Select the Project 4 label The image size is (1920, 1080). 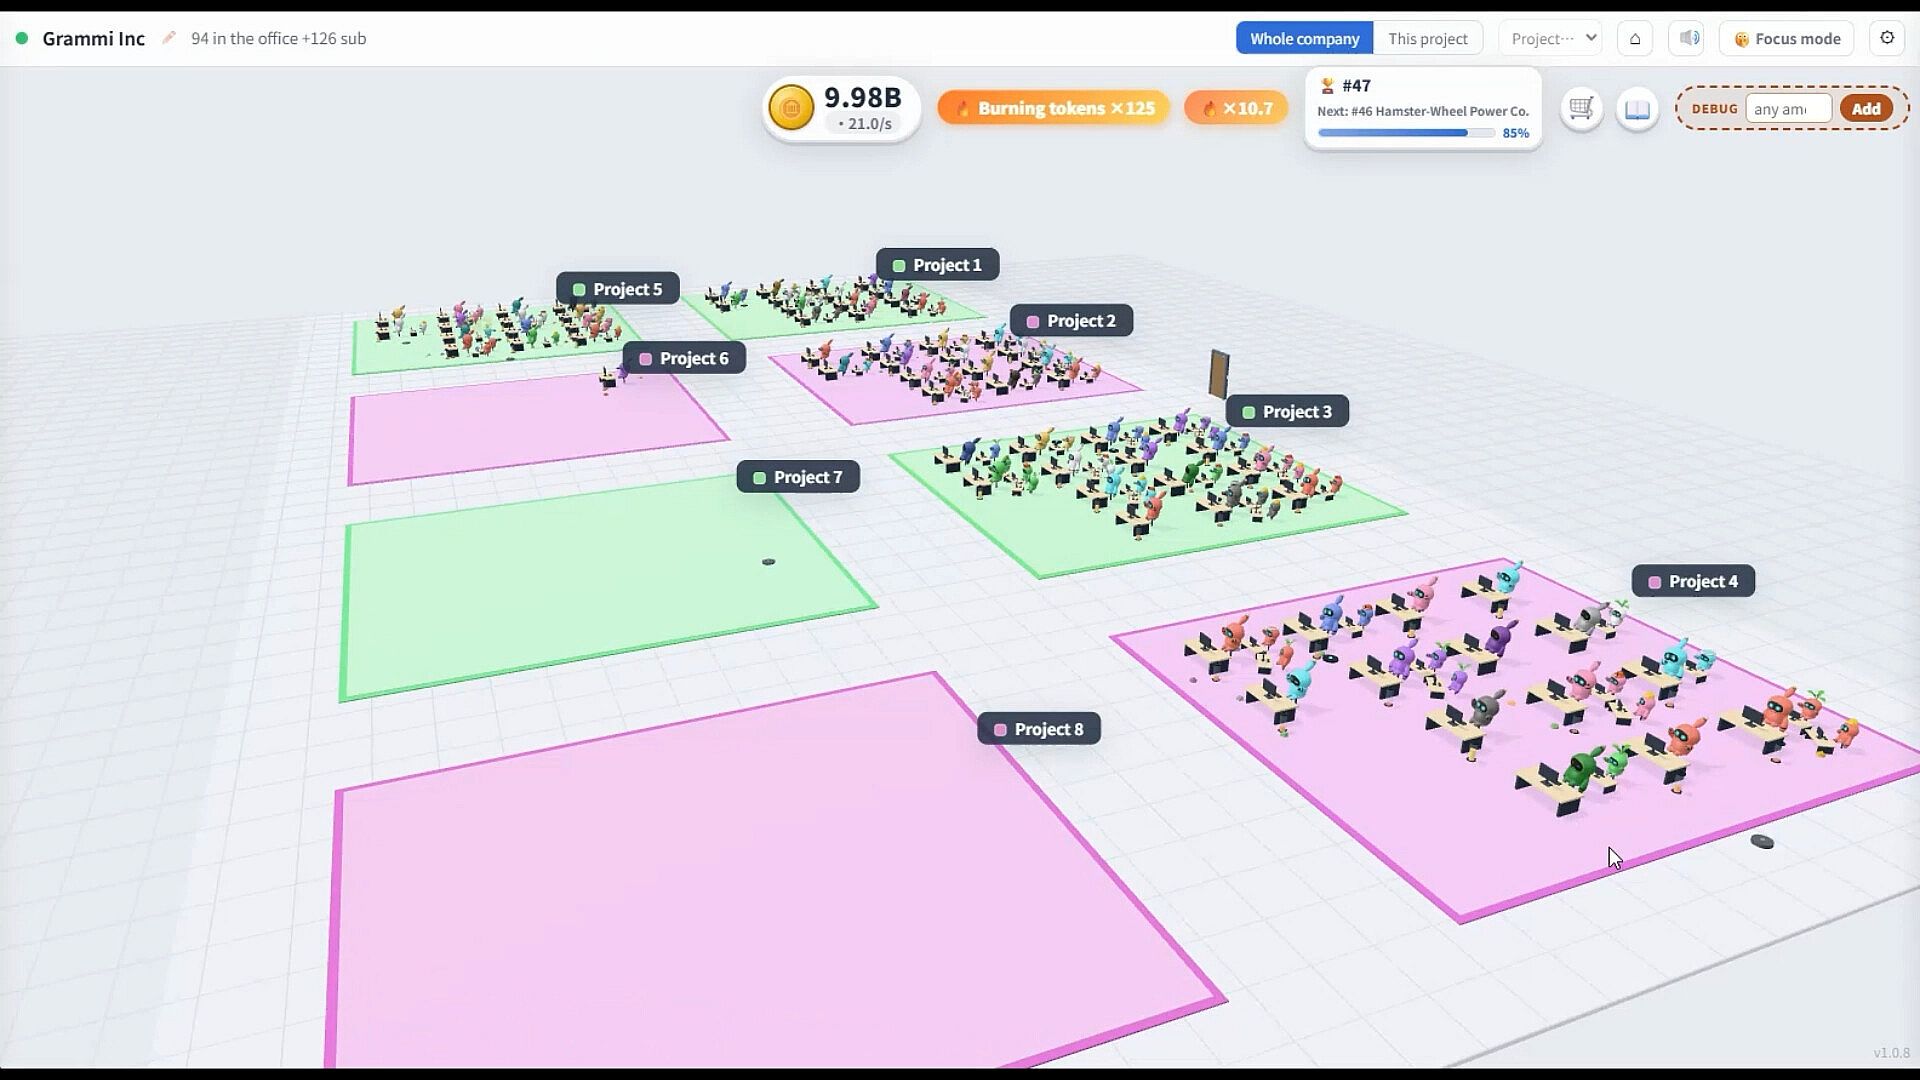(1693, 581)
